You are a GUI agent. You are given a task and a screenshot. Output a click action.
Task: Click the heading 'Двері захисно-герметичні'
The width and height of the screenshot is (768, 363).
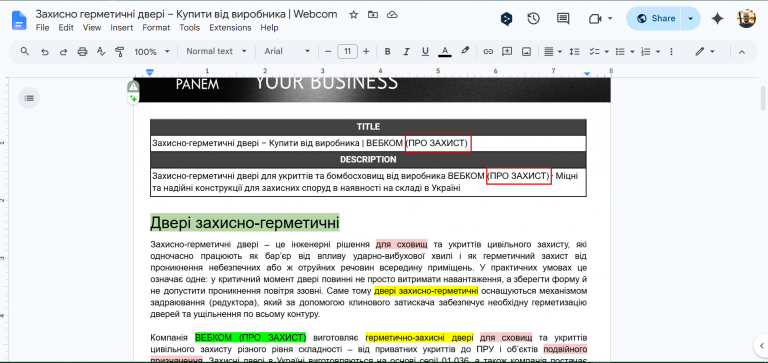(x=244, y=223)
